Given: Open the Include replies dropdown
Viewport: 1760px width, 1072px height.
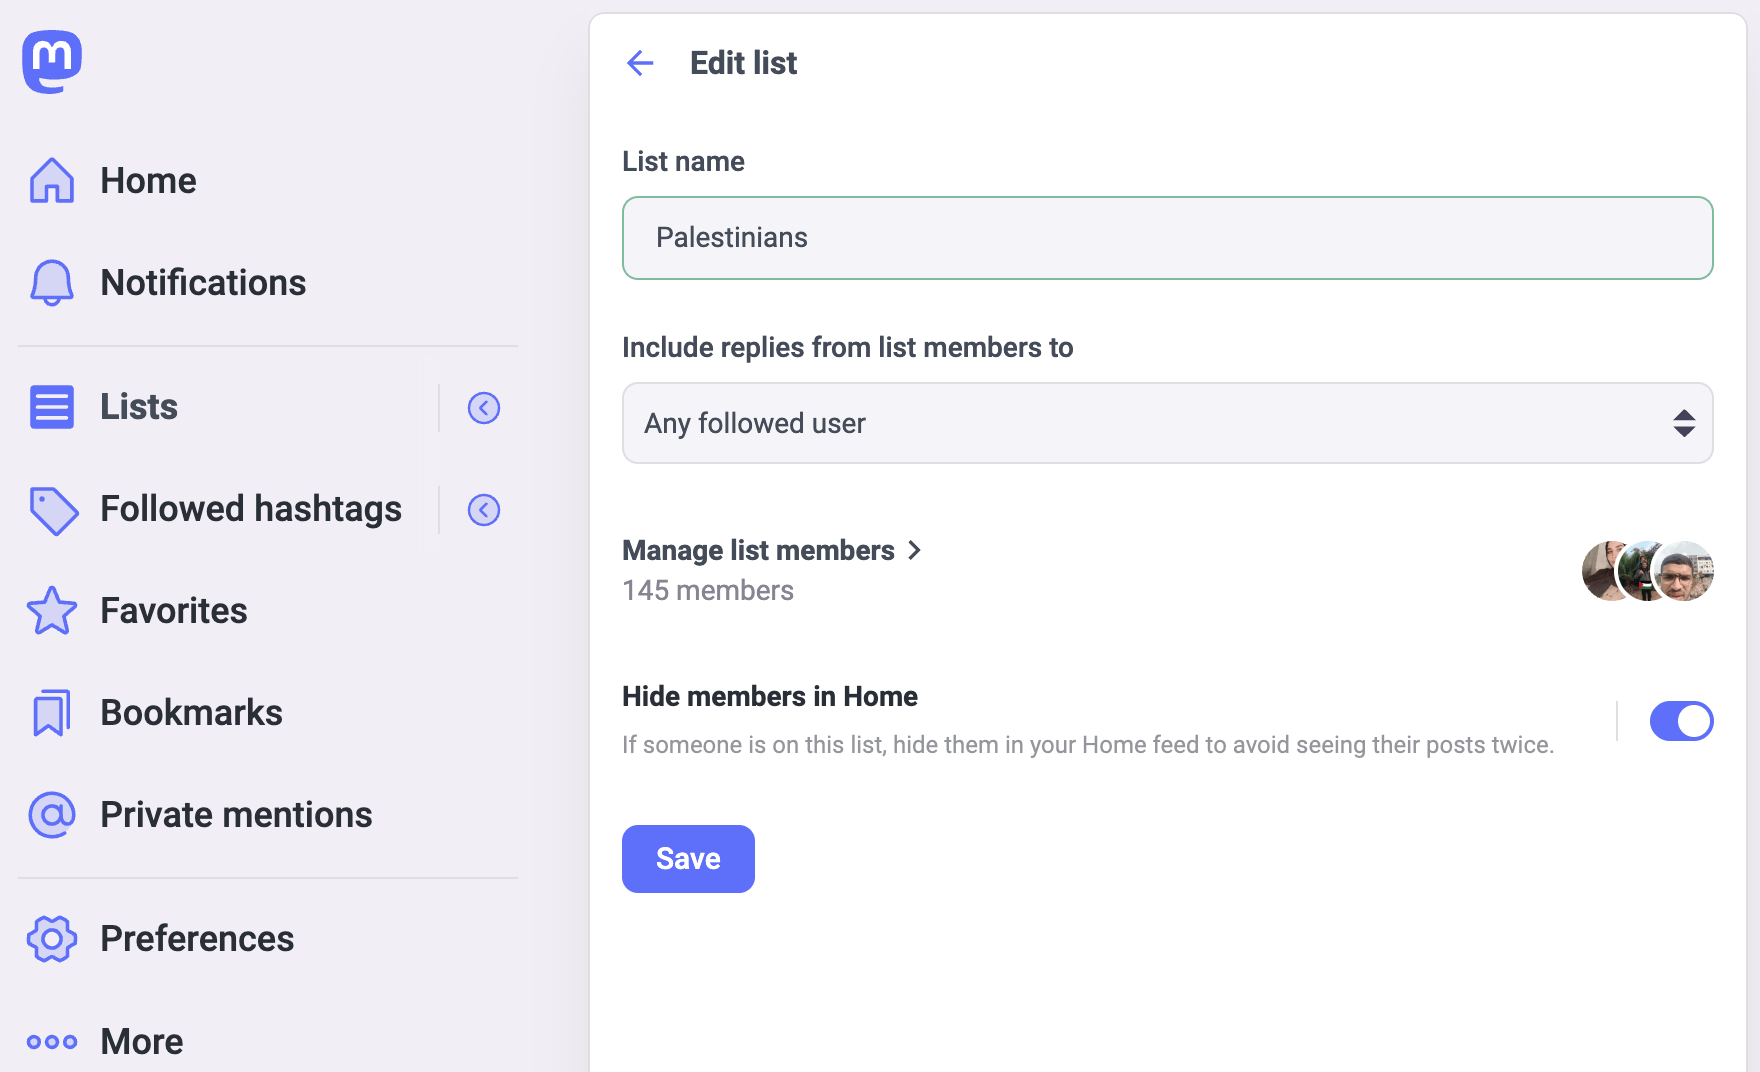Looking at the screenshot, I should 1167,423.
